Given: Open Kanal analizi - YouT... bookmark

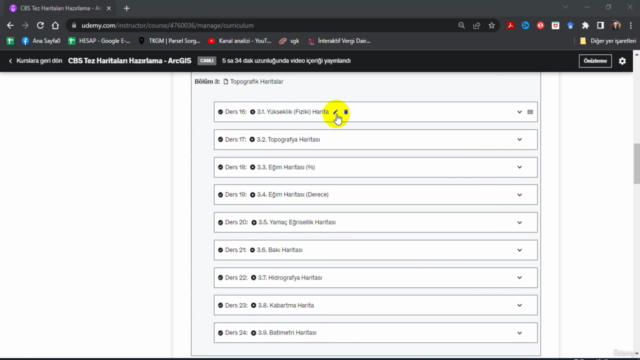Looking at the screenshot, I should 240,41.
